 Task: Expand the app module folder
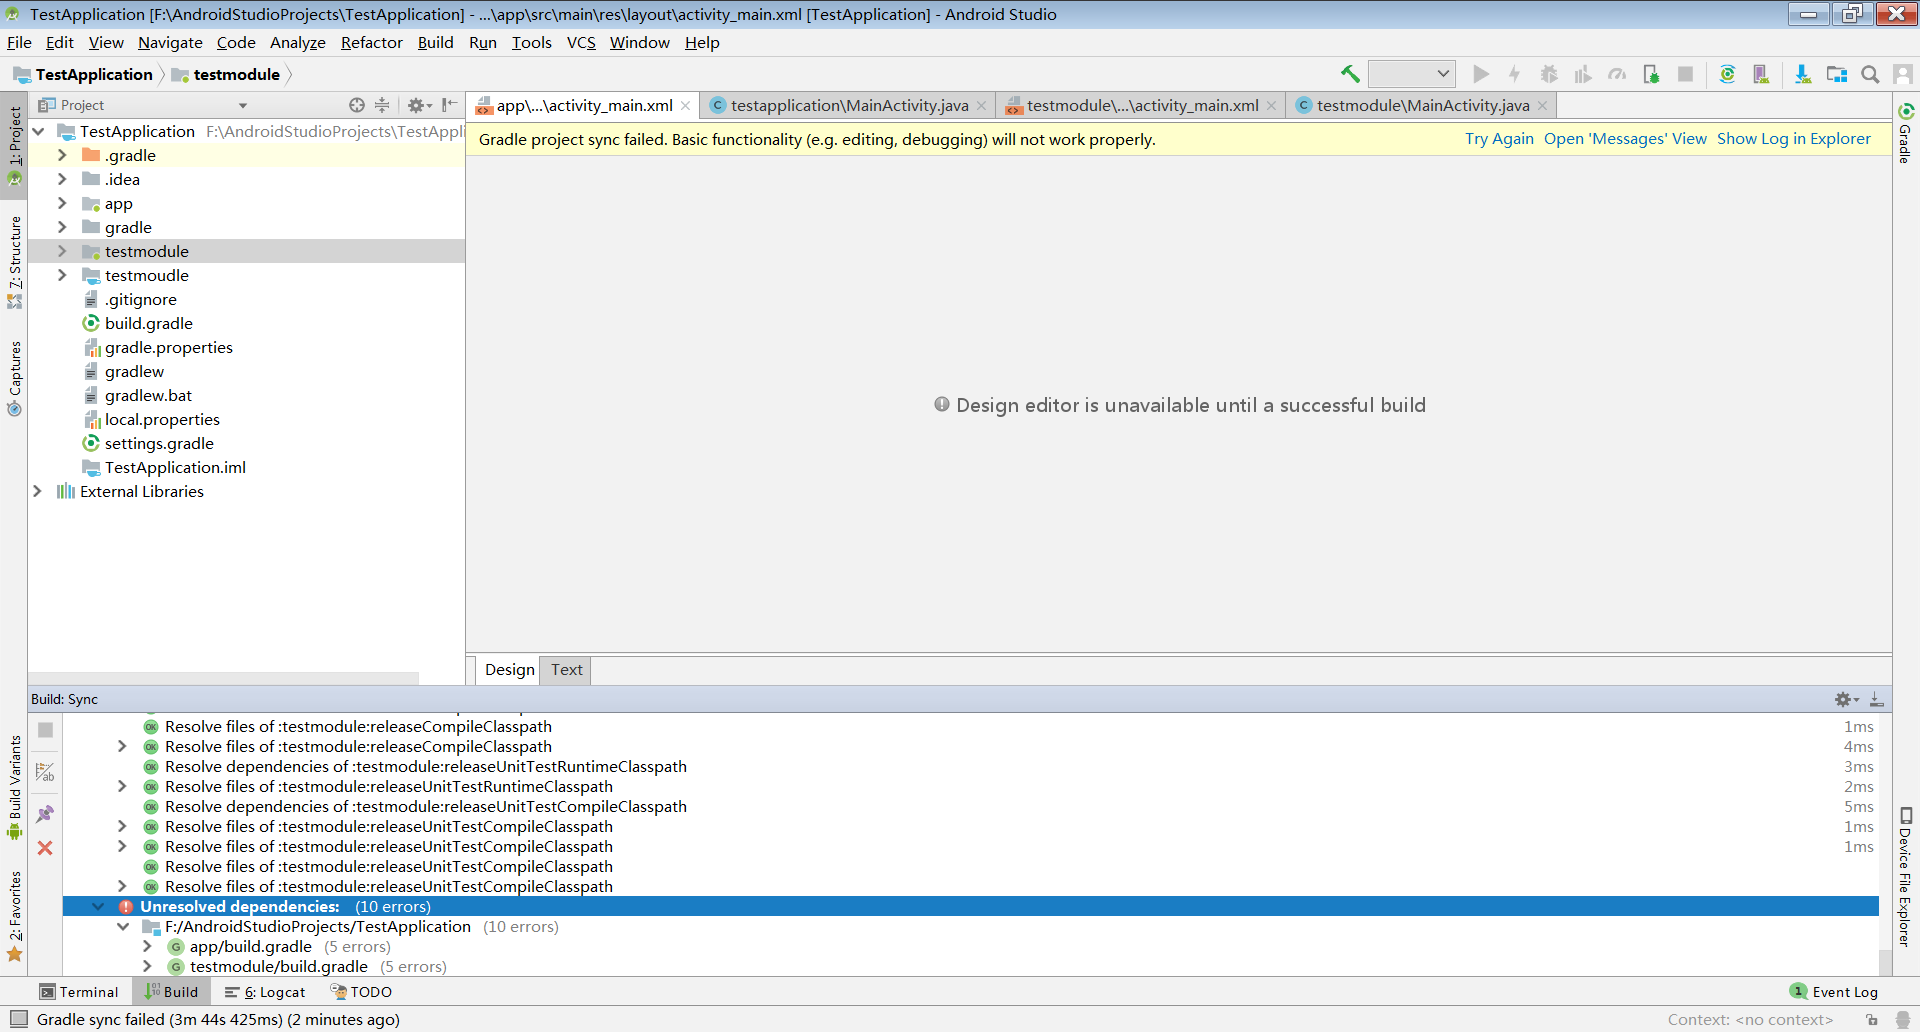tap(62, 203)
